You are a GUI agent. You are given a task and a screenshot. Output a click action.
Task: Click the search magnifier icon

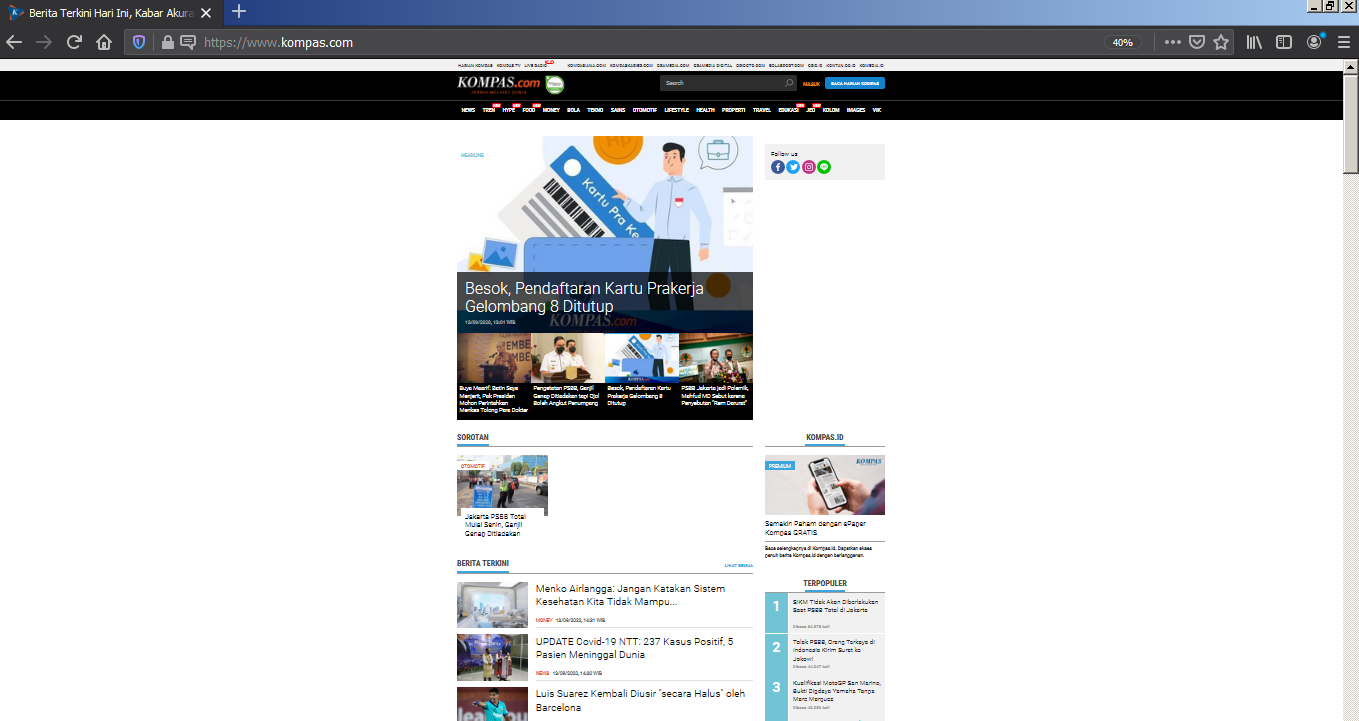point(789,83)
